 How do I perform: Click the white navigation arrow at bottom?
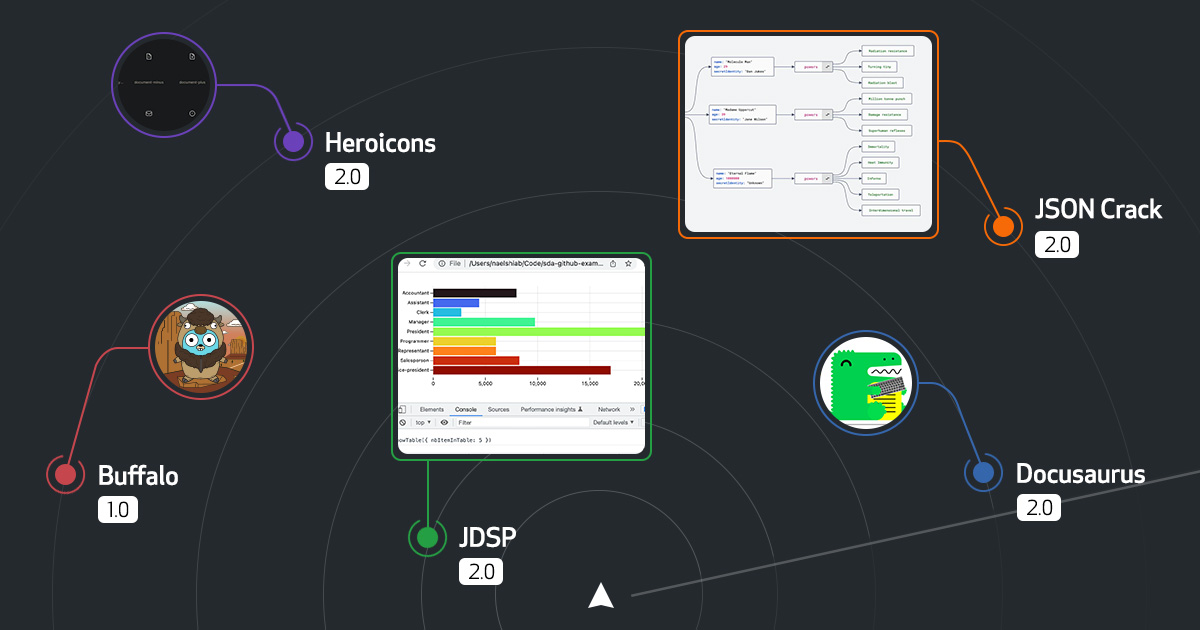pos(600,595)
